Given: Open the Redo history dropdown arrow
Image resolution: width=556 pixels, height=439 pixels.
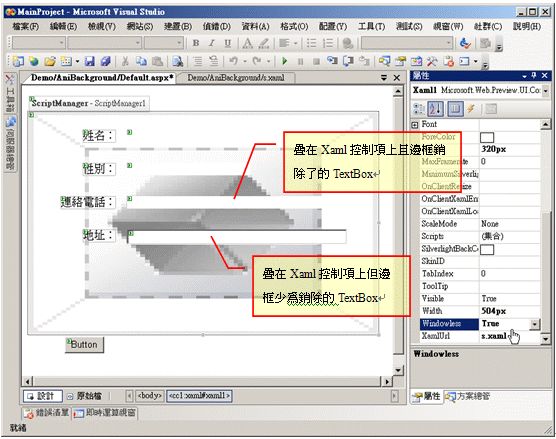Looking at the screenshot, I should click(x=268, y=61).
